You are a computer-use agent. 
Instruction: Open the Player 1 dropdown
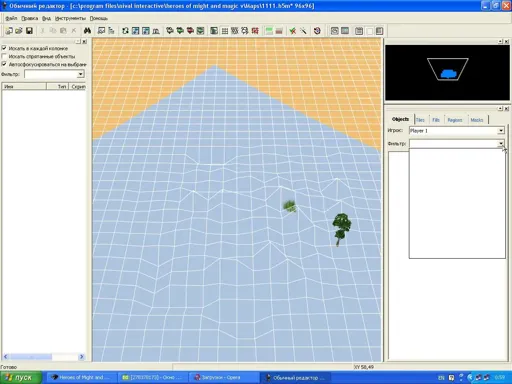(x=501, y=131)
